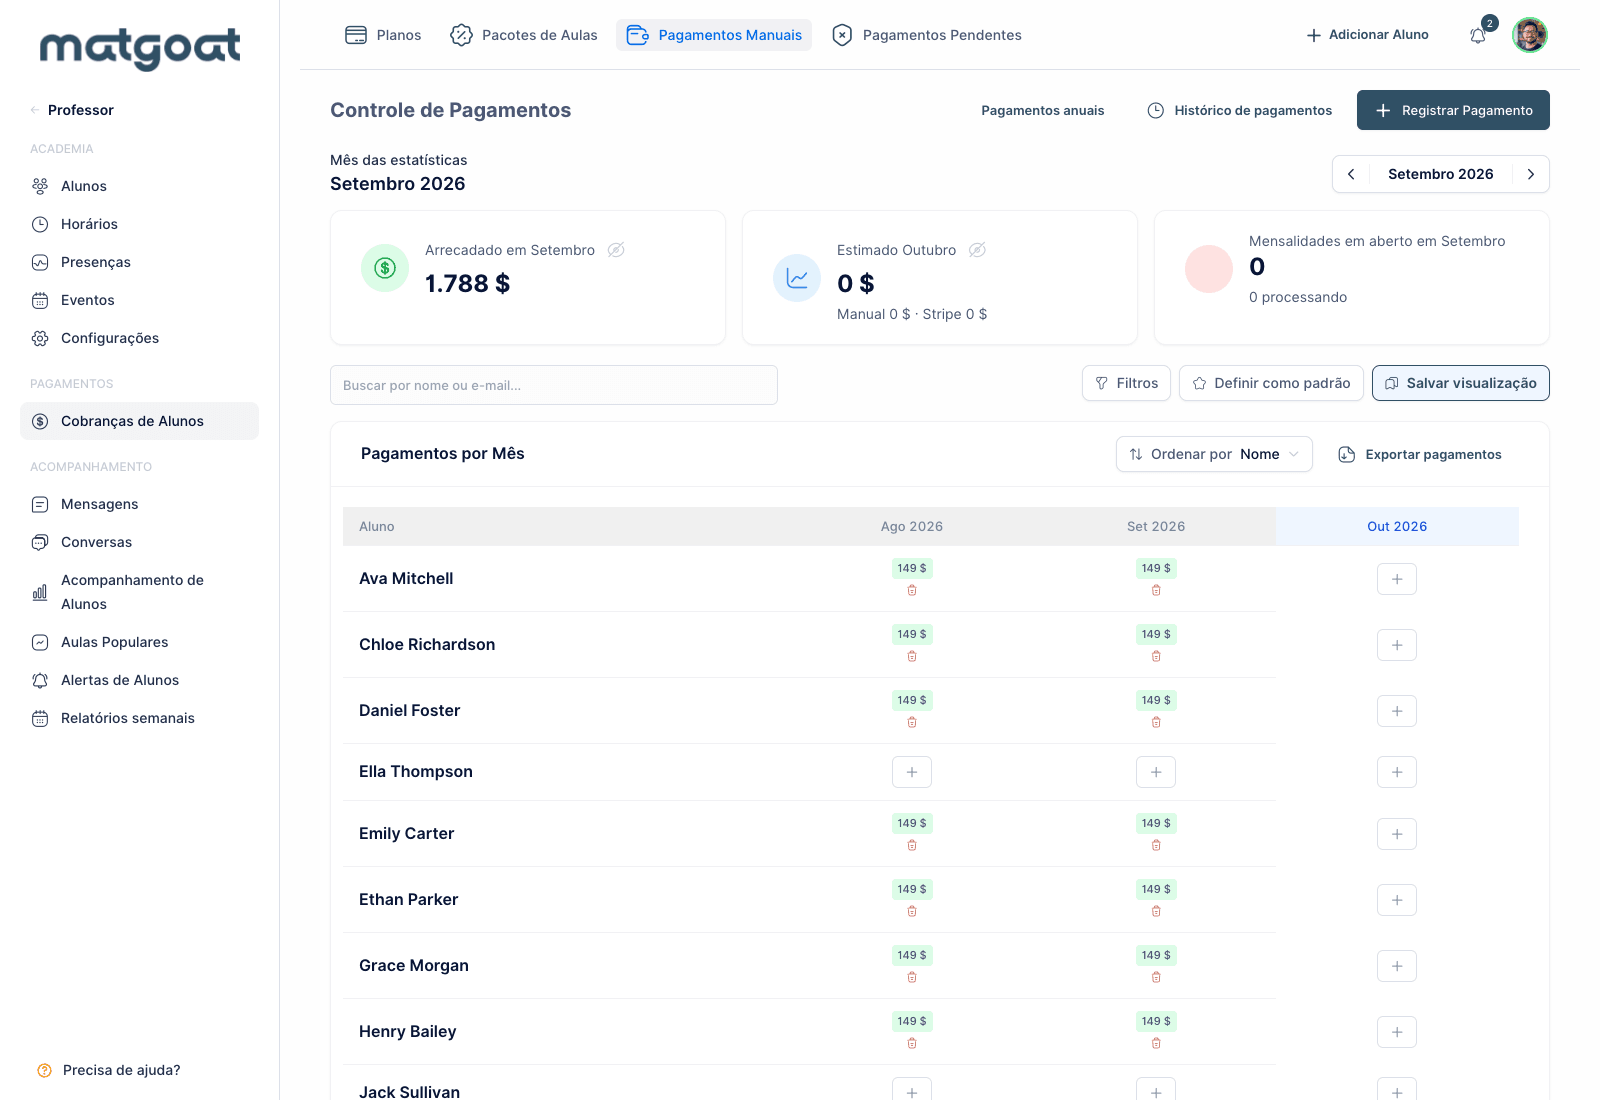
Task: Open the Pagamentos Pendentes tab
Action: pos(927,35)
